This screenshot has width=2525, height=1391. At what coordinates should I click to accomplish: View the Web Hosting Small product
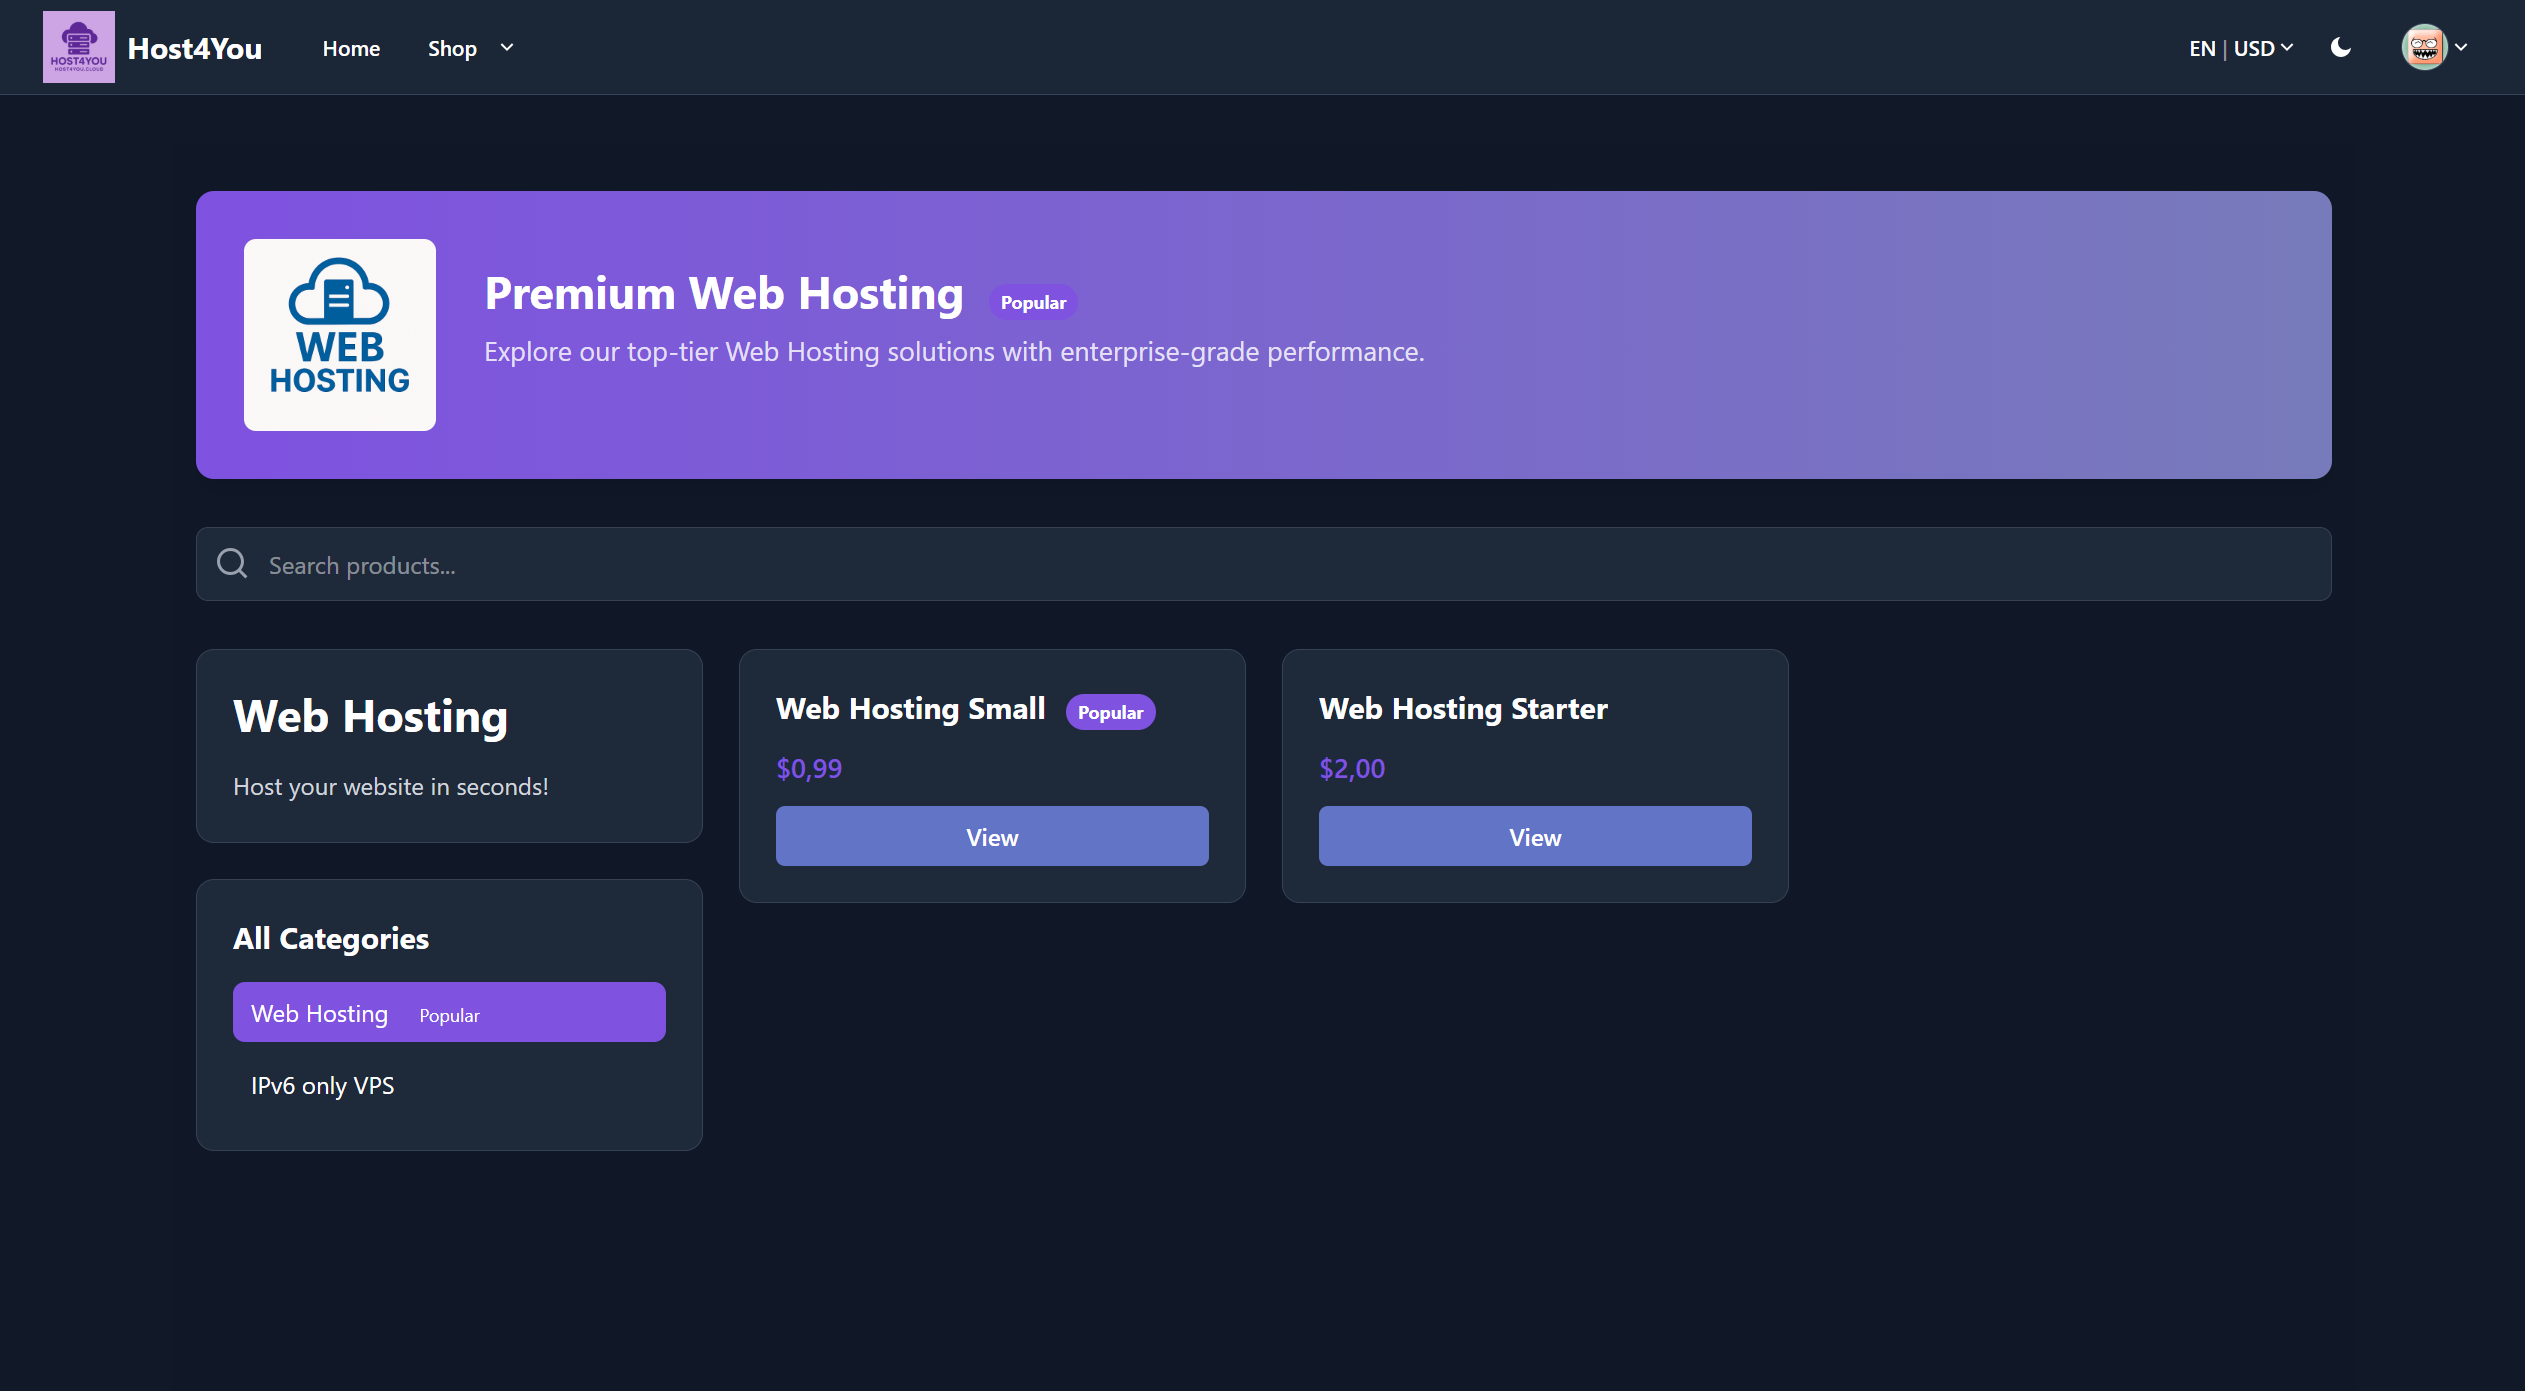click(x=991, y=836)
